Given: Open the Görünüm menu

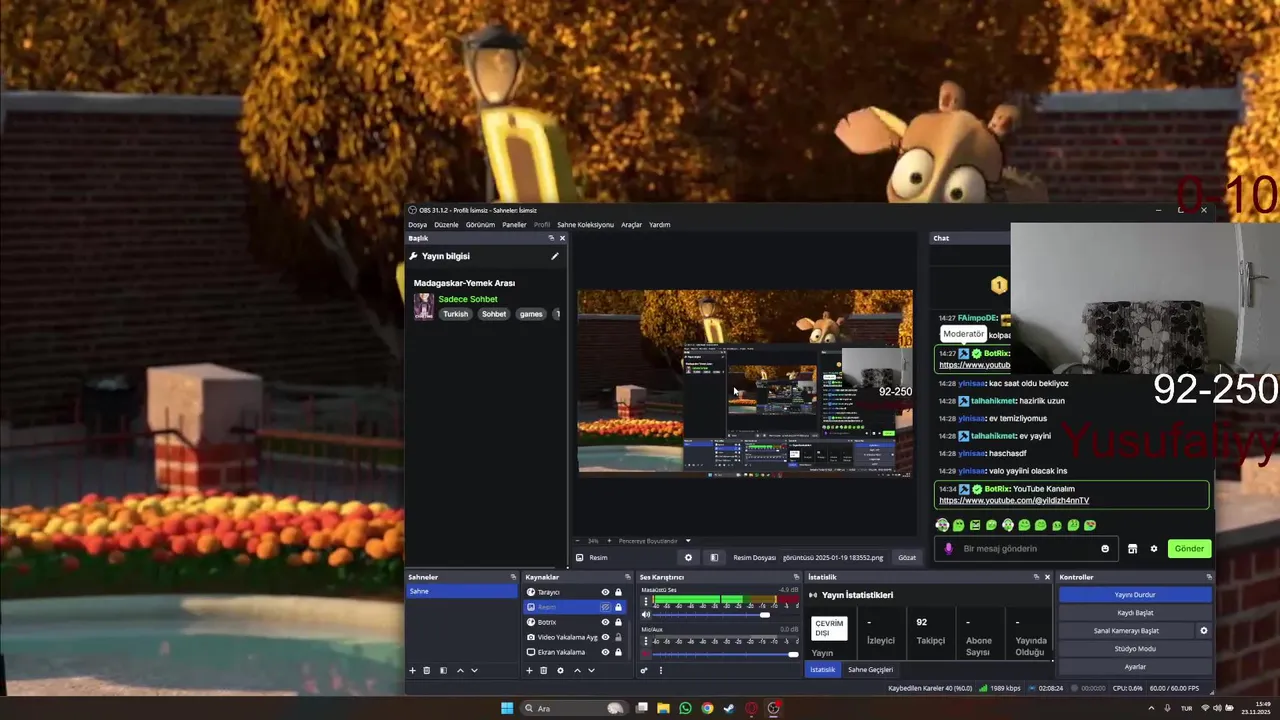Looking at the screenshot, I should point(480,225).
